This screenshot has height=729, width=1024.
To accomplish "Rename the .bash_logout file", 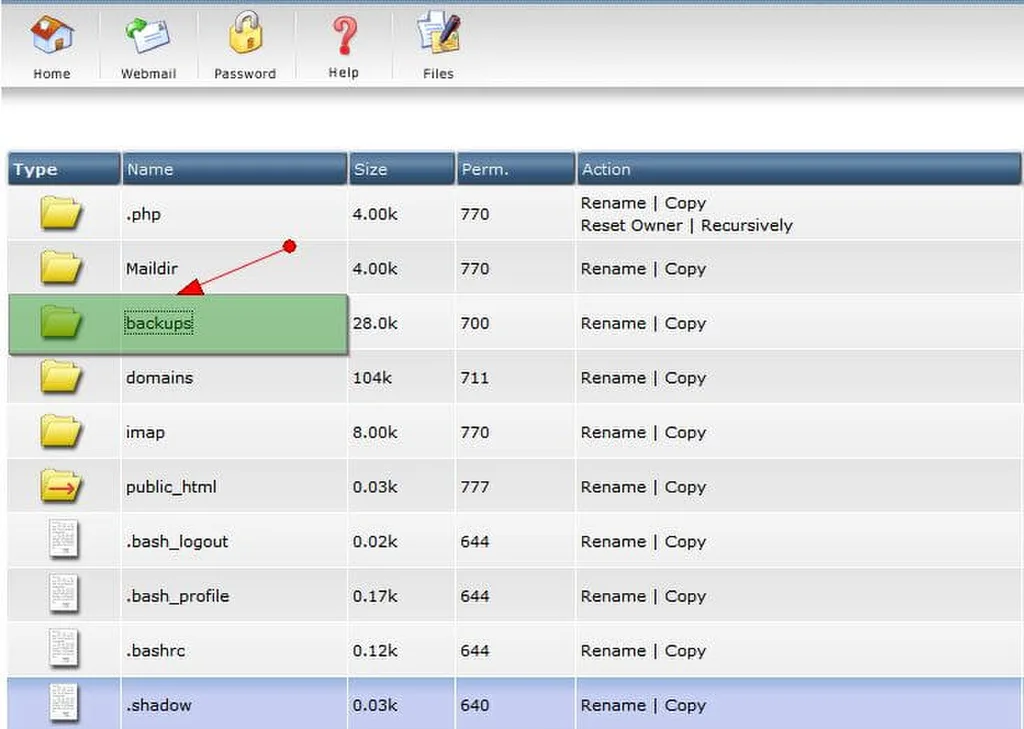I will pyautogui.click(x=613, y=542).
